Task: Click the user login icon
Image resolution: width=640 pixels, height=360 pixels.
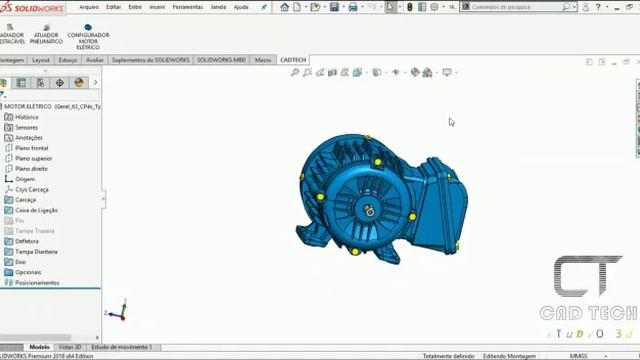Action: [586, 7]
